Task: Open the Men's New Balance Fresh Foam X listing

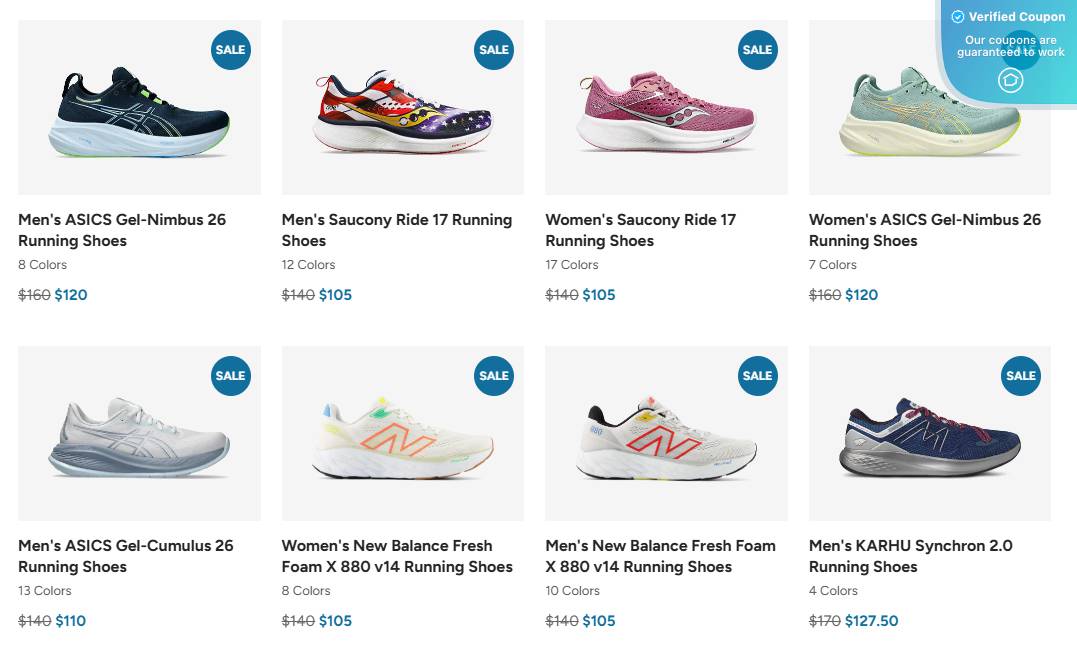Action: pos(660,556)
